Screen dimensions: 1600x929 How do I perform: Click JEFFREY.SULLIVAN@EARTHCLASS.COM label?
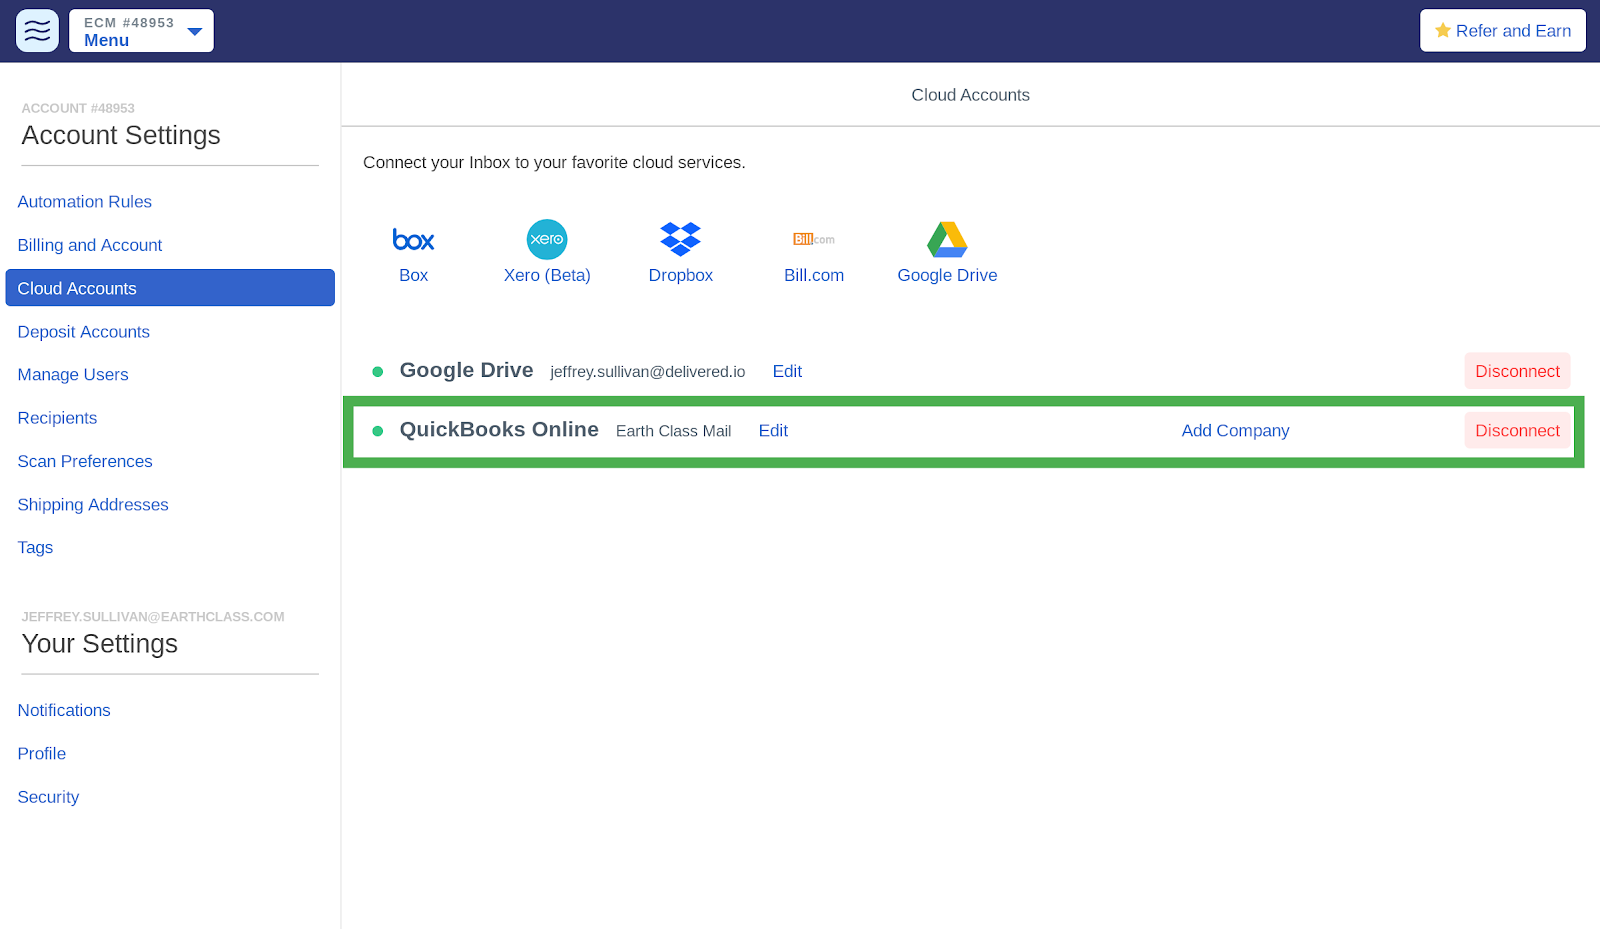153,617
